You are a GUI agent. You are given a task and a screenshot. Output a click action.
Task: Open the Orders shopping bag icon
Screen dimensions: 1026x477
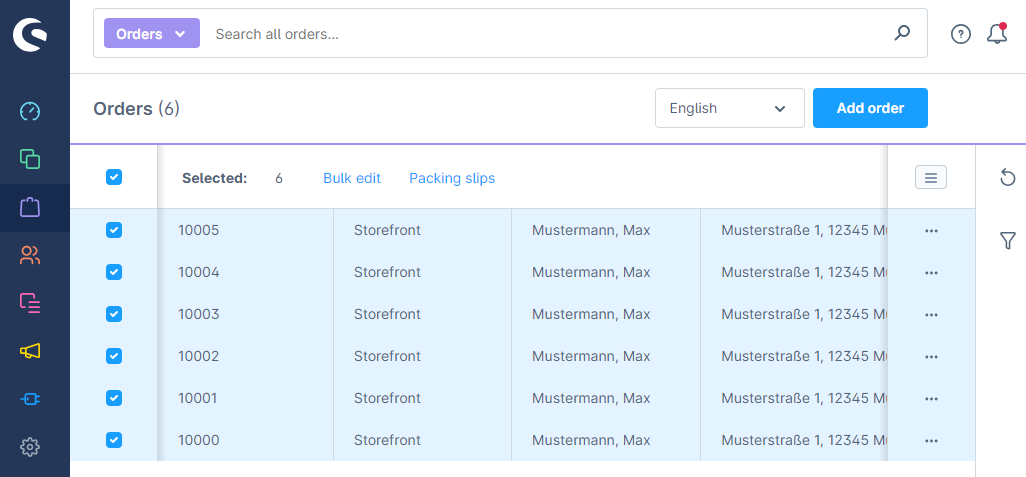30,207
